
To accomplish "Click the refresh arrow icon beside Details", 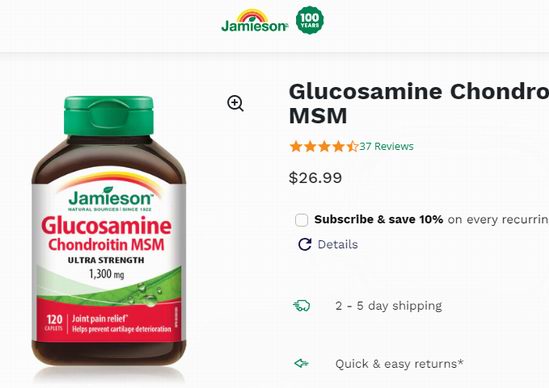I will [305, 244].
